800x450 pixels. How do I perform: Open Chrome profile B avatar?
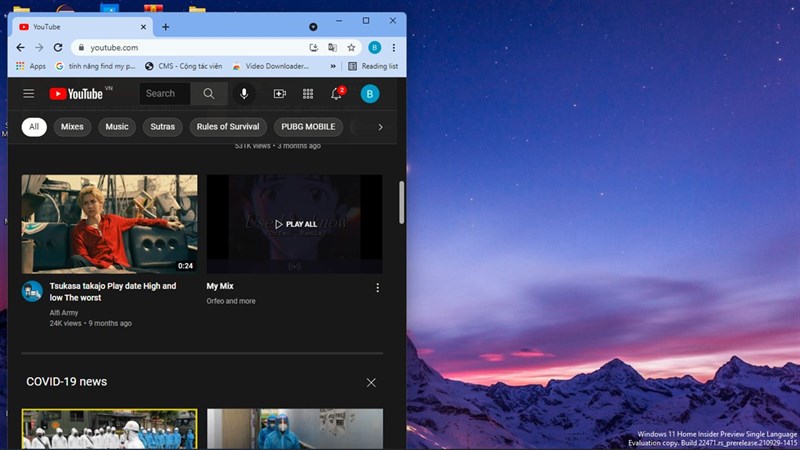click(374, 47)
